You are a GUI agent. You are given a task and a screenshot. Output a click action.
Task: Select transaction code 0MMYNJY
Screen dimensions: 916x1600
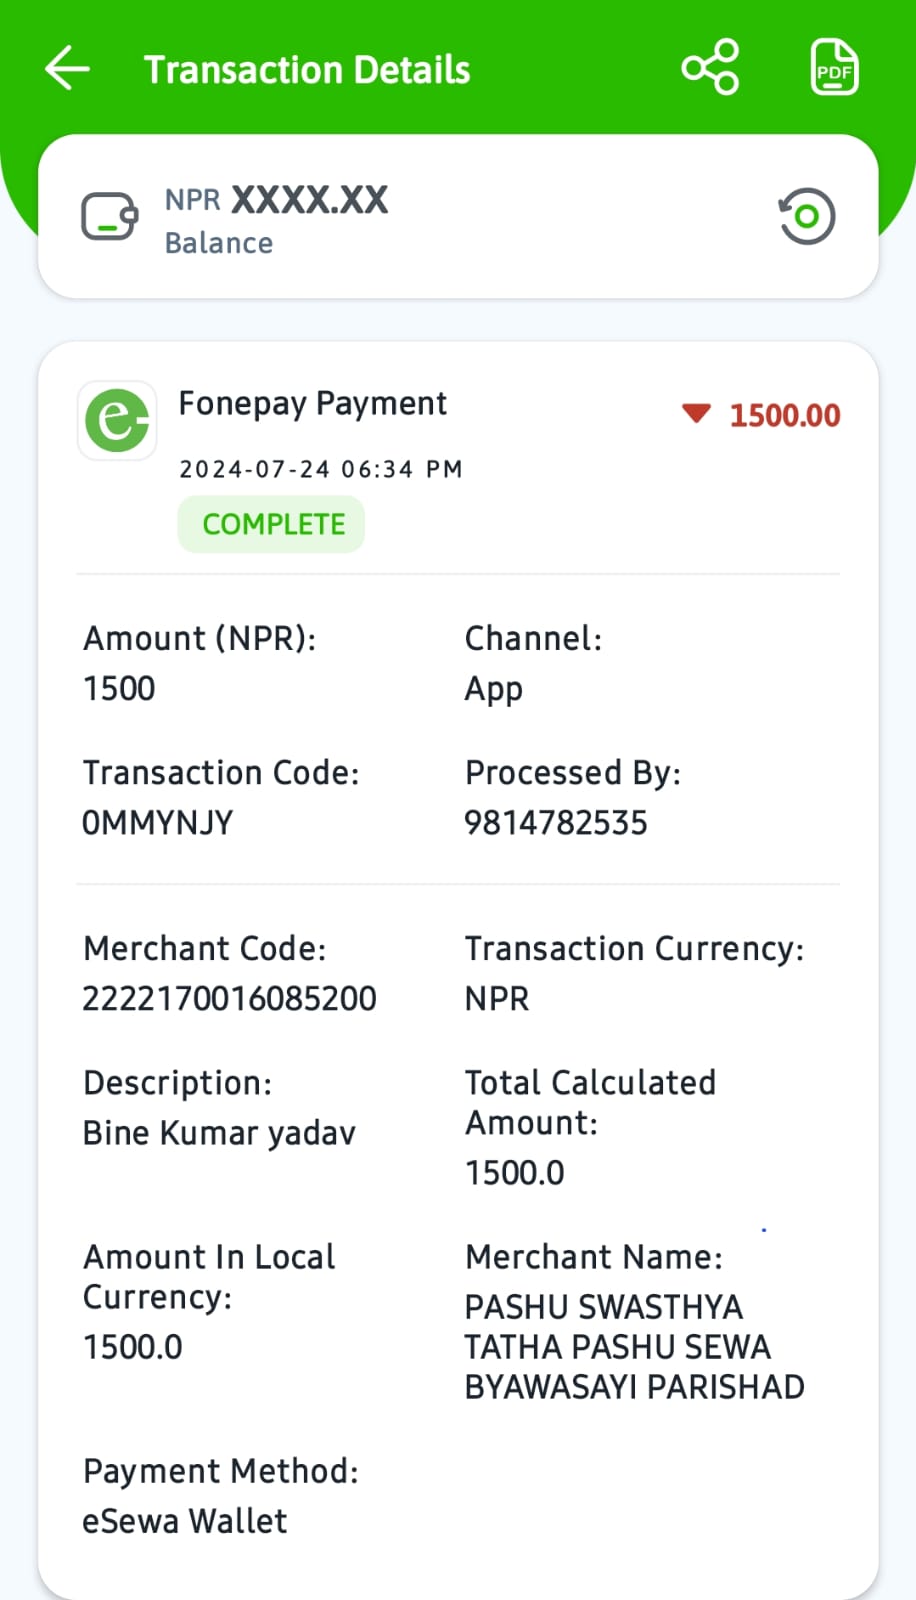pyautogui.click(x=157, y=823)
